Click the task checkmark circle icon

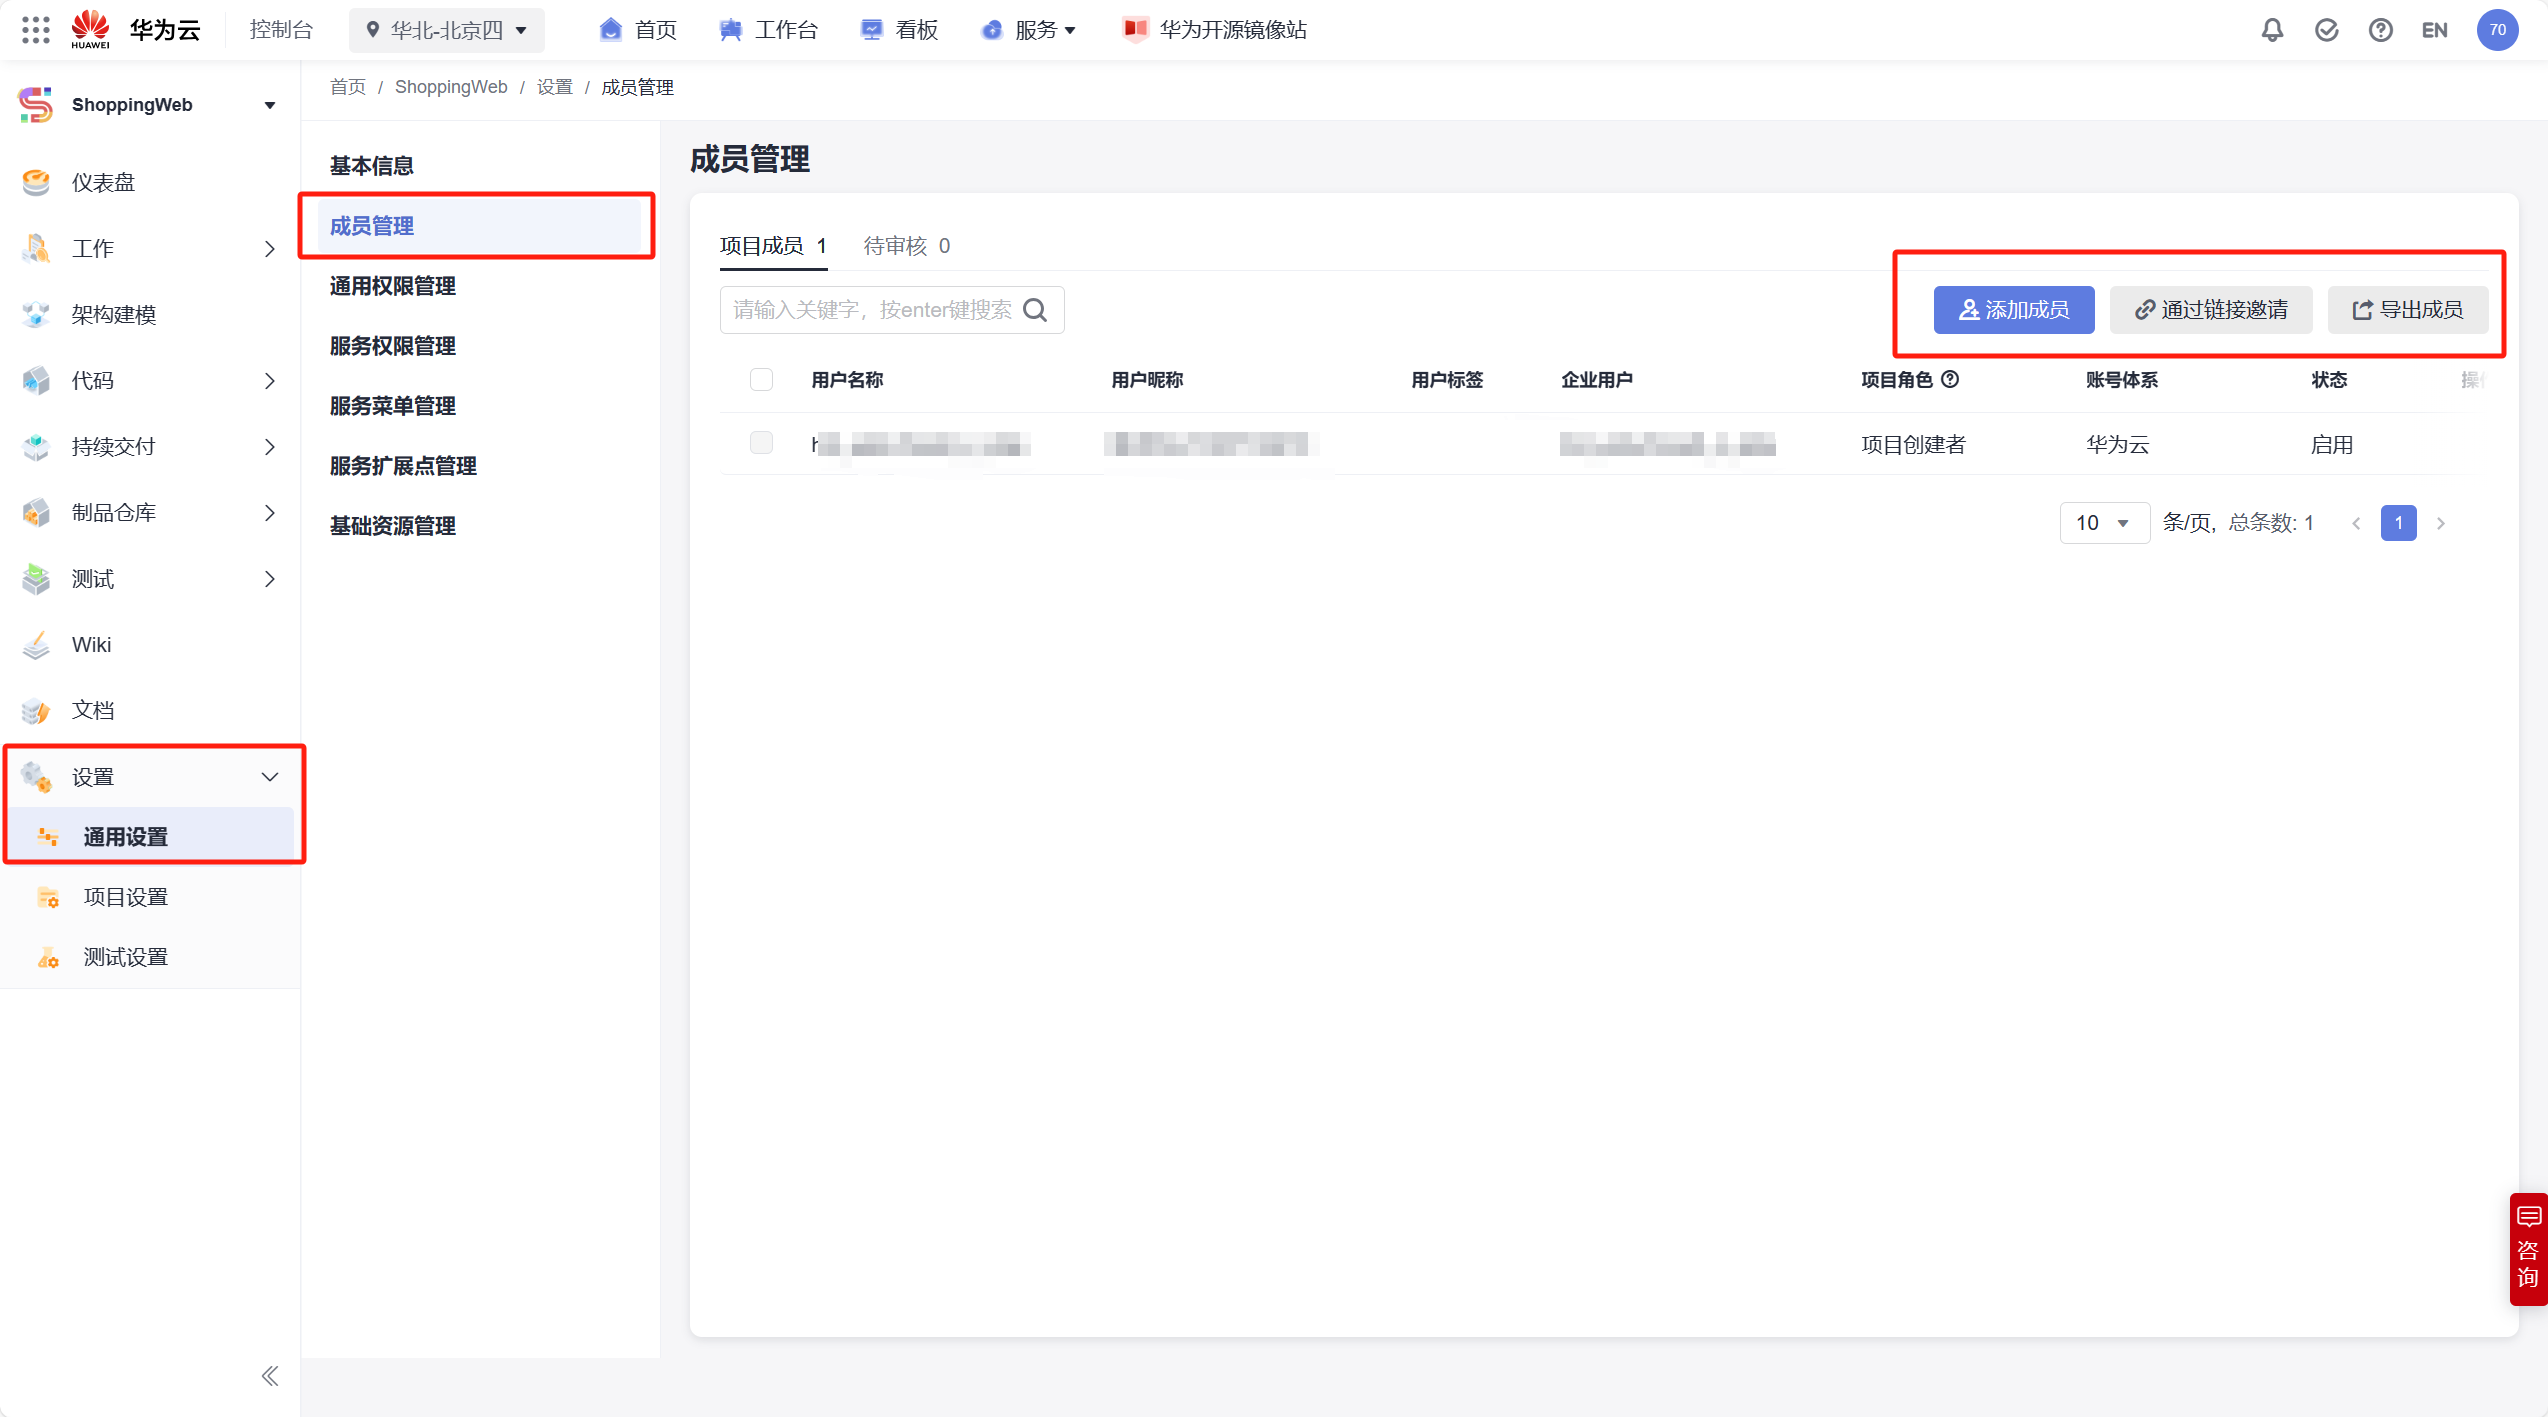pos(2326,30)
